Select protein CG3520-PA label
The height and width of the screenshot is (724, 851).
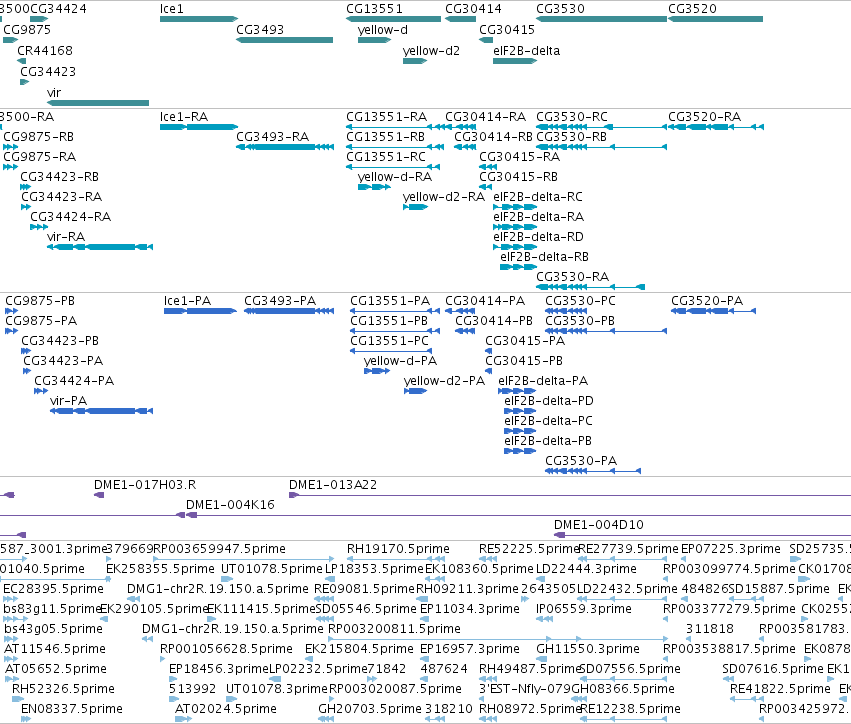click(x=707, y=301)
